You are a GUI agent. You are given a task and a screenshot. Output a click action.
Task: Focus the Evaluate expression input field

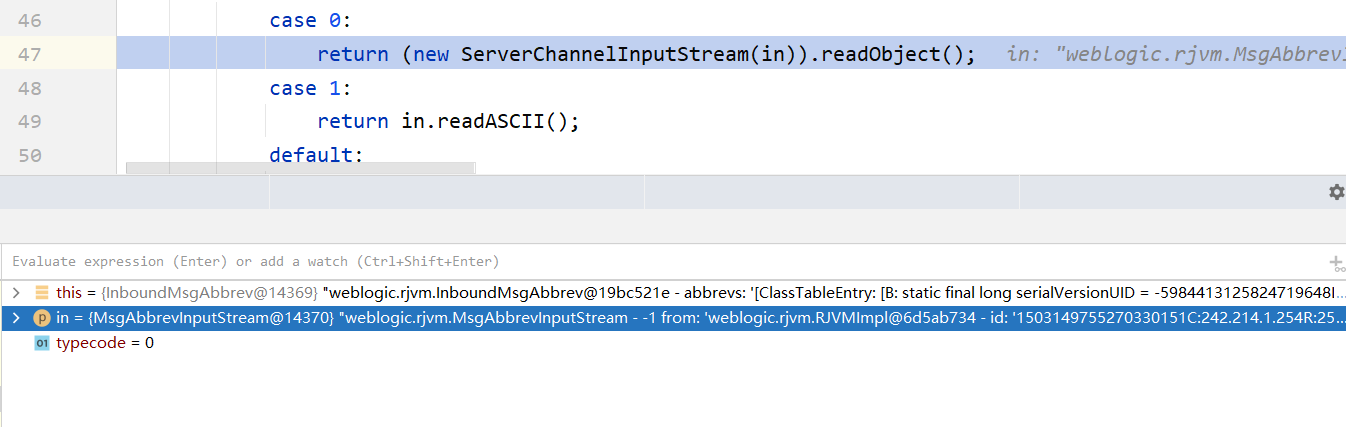click(x=664, y=262)
